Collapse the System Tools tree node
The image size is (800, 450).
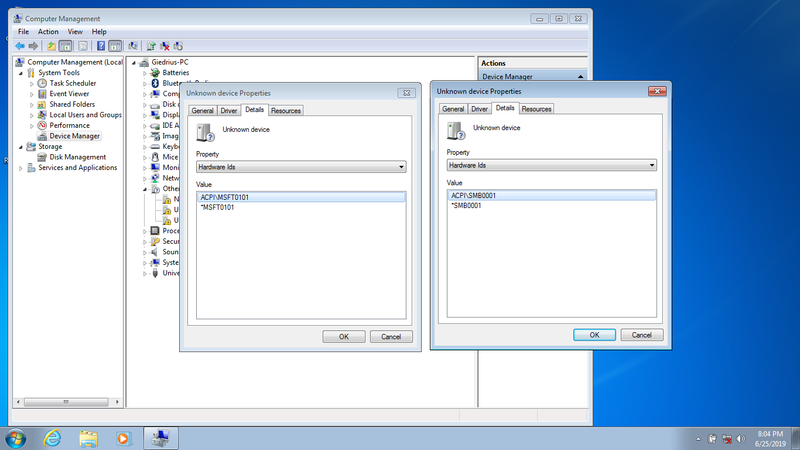click(x=21, y=73)
